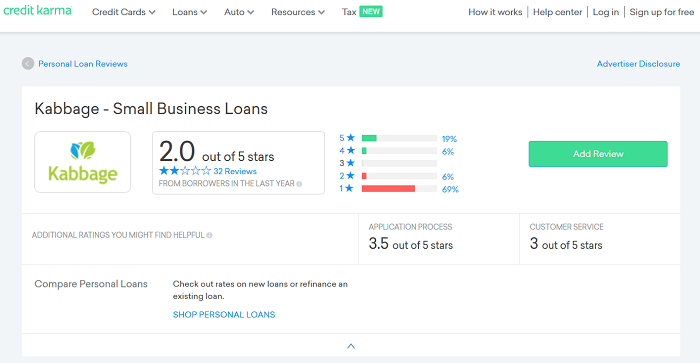Click the Compare Personal Loans heading
Screen dimensions: 700x363
[91, 284]
